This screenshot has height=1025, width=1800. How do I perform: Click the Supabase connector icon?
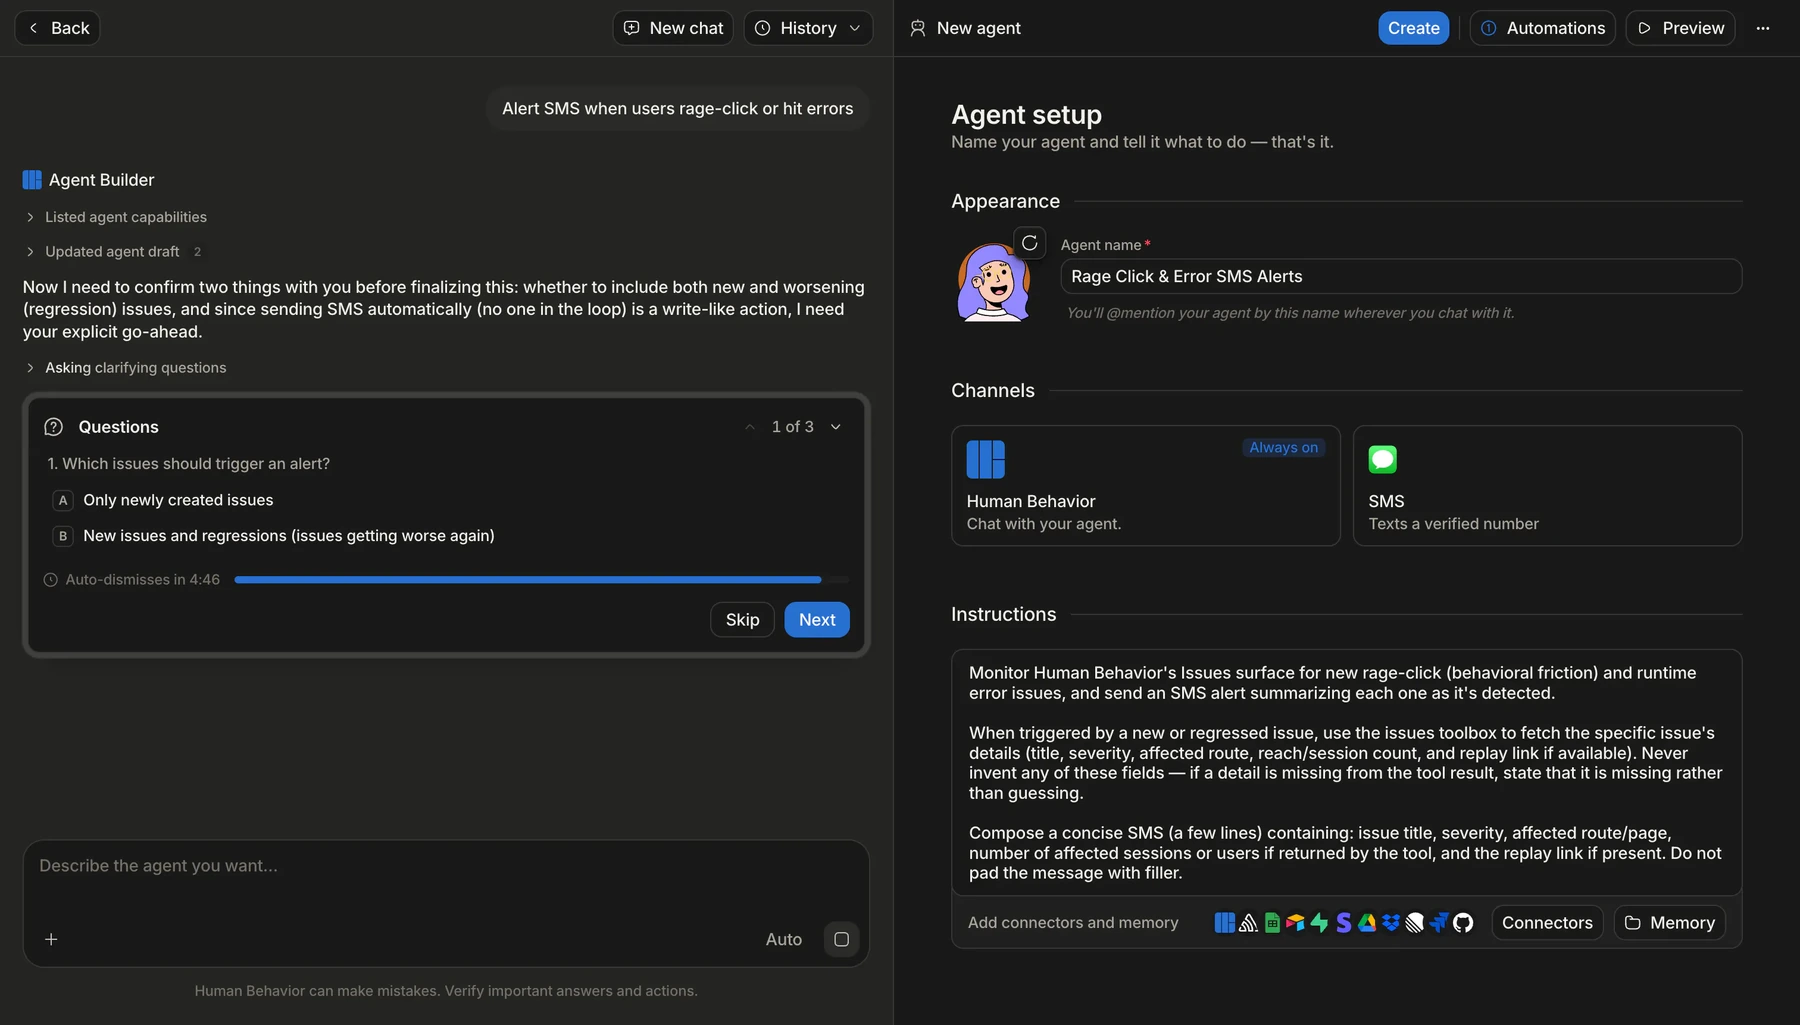[1319, 923]
